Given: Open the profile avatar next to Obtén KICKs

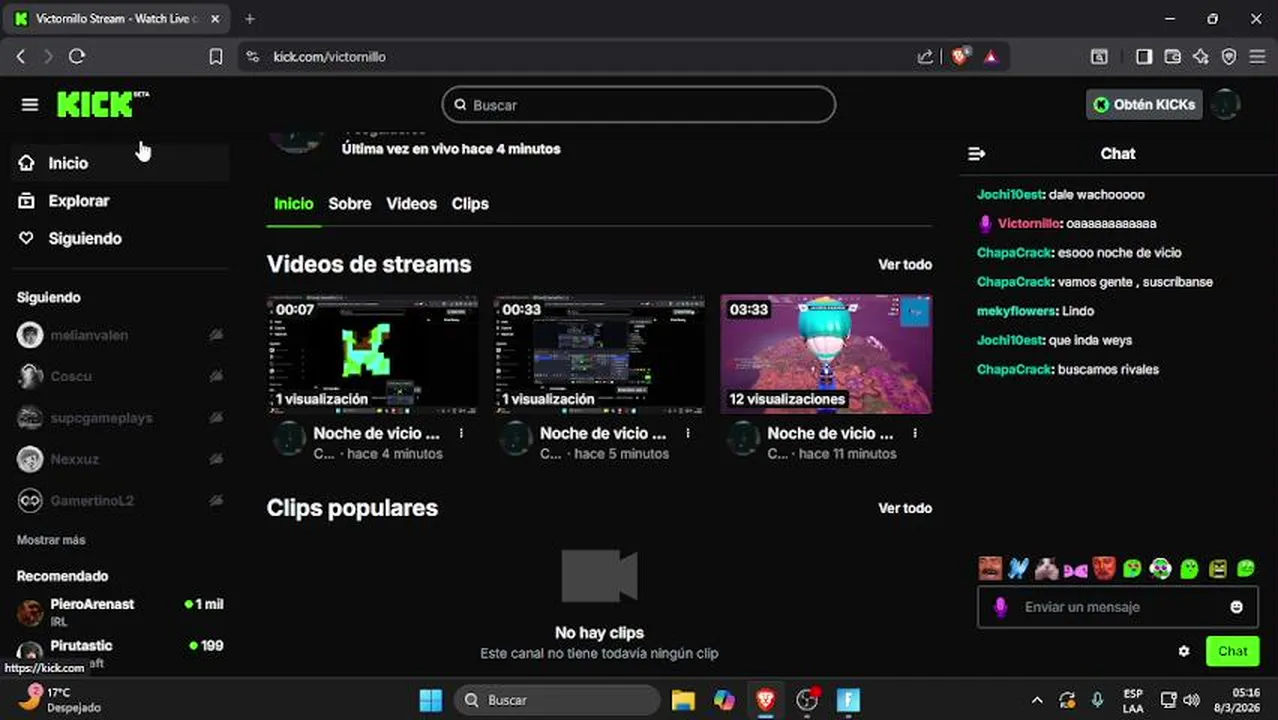Looking at the screenshot, I should [x=1225, y=104].
